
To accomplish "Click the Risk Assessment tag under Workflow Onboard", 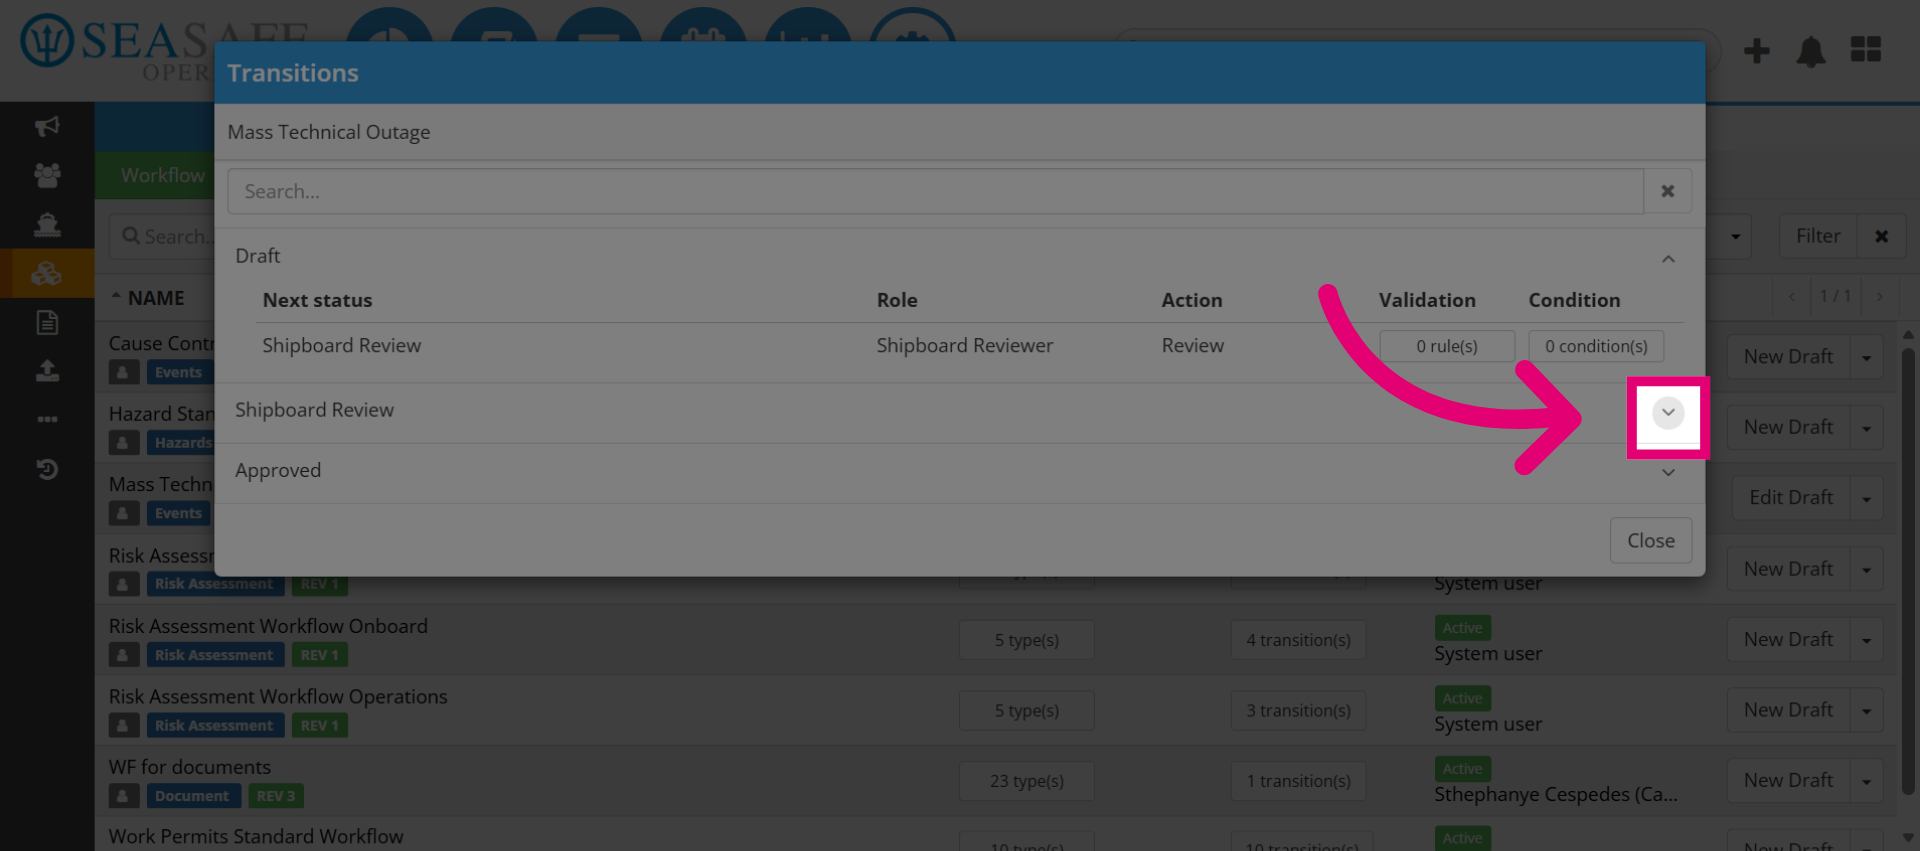I will pyautogui.click(x=214, y=655).
